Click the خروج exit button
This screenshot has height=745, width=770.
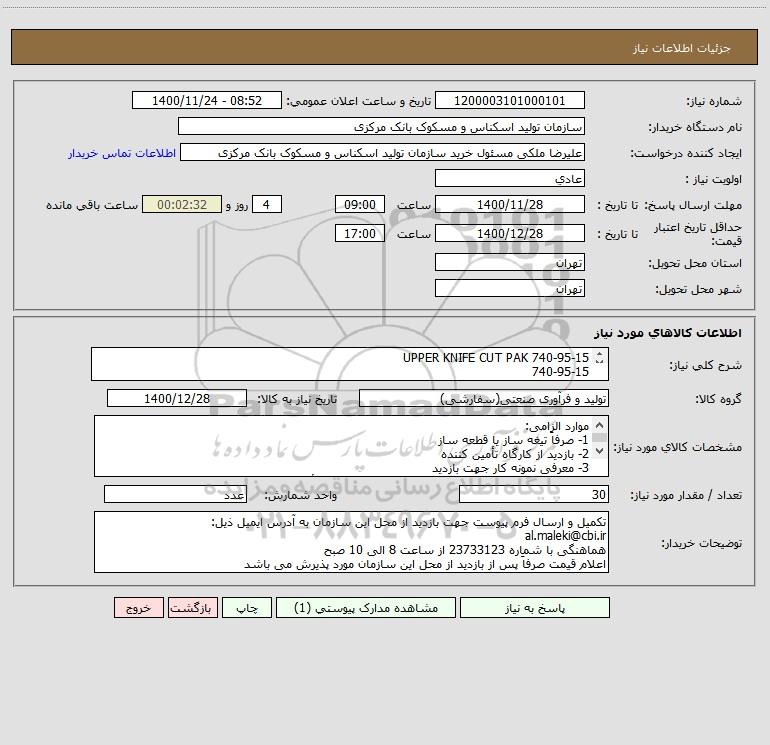pos(138,607)
